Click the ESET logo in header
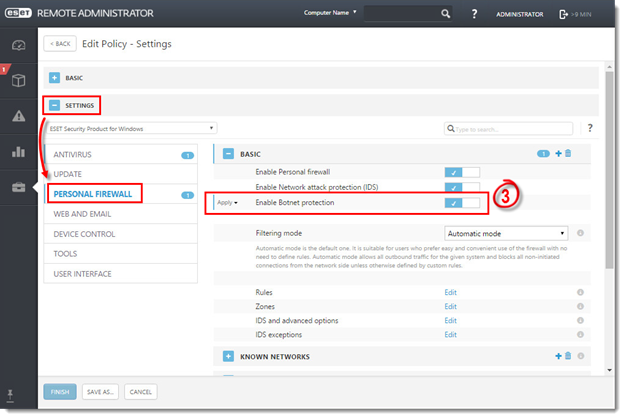Screen dimensions: 624x418 pyautogui.click(x=18, y=13)
